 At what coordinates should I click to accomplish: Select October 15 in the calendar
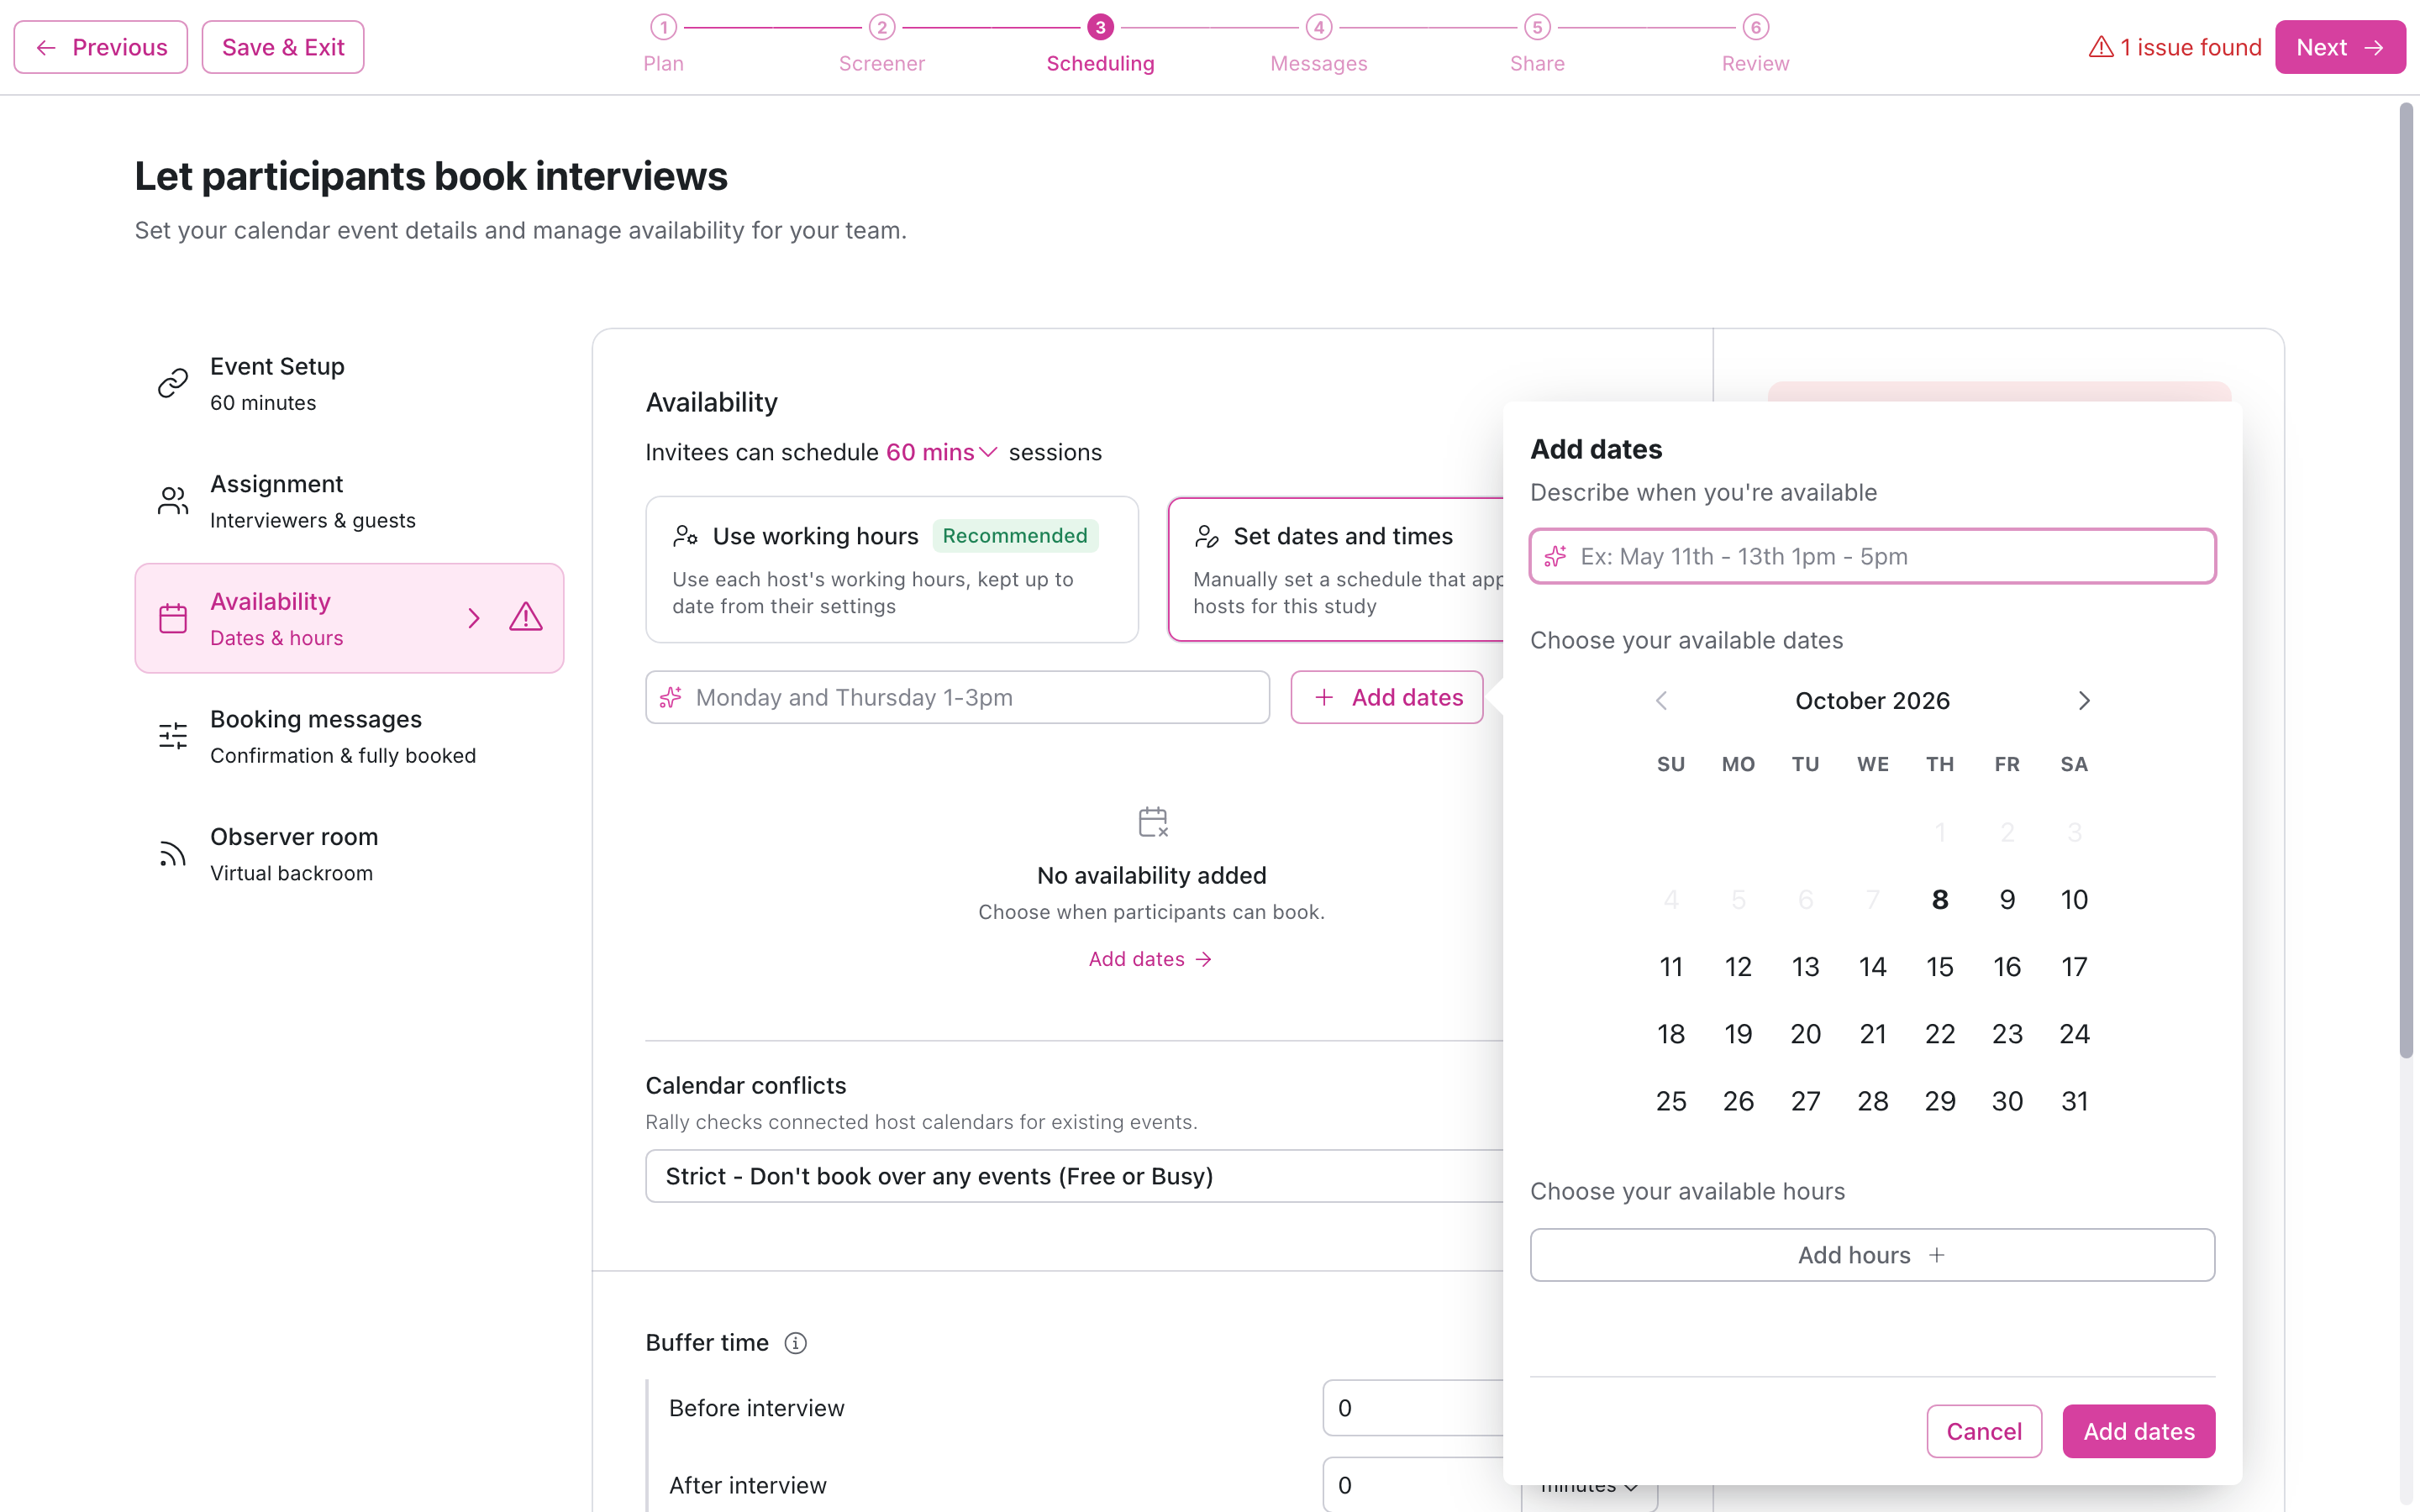[x=1940, y=966]
